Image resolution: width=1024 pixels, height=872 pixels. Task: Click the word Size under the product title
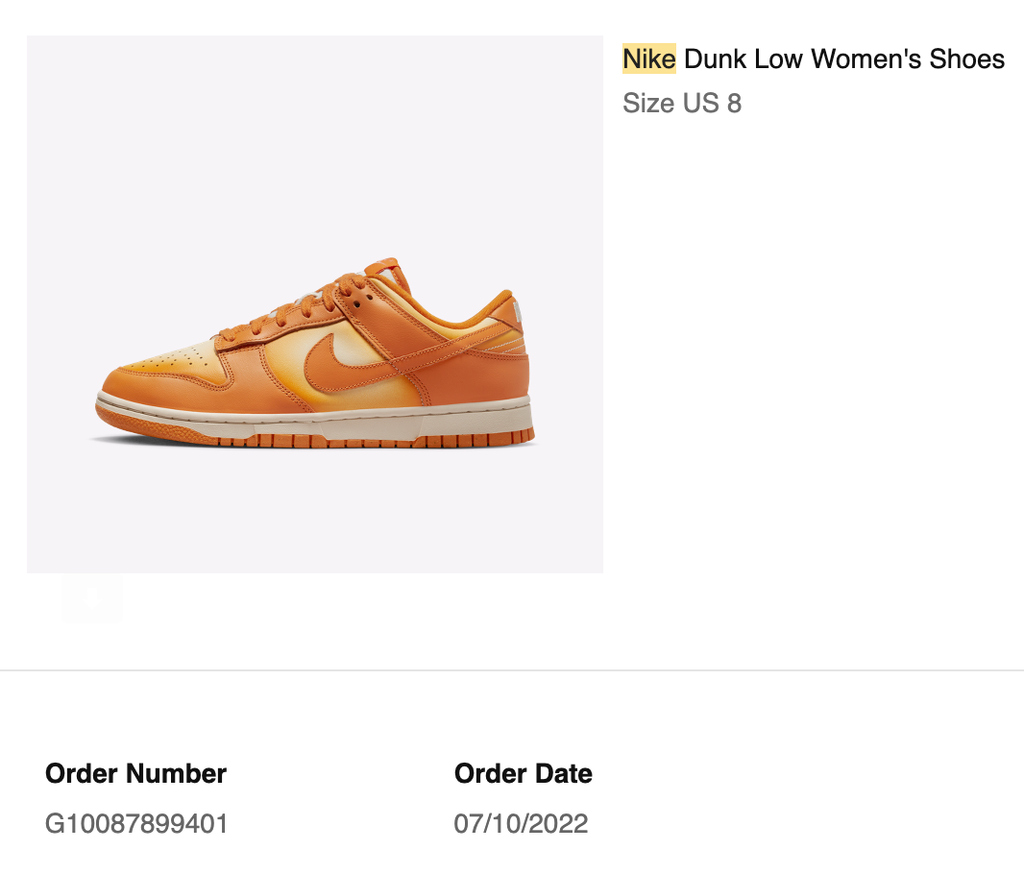point(648,103)
